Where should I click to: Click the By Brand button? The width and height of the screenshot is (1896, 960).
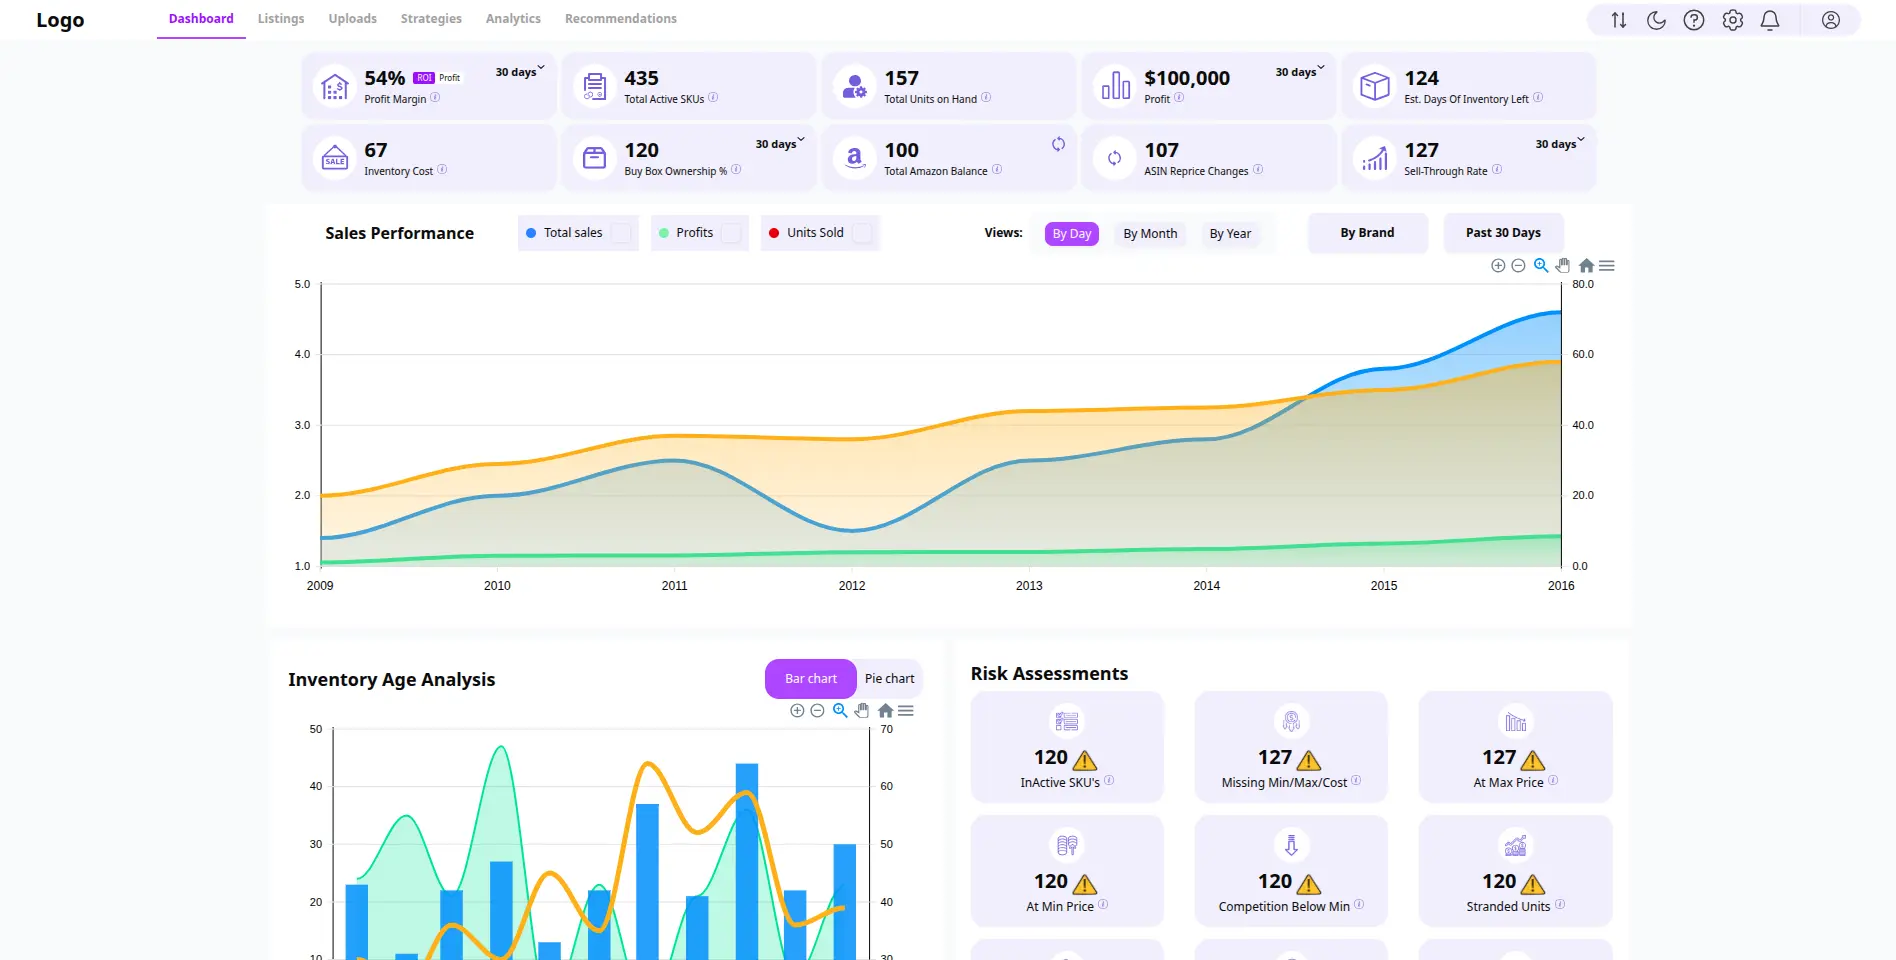point(1366,233)
